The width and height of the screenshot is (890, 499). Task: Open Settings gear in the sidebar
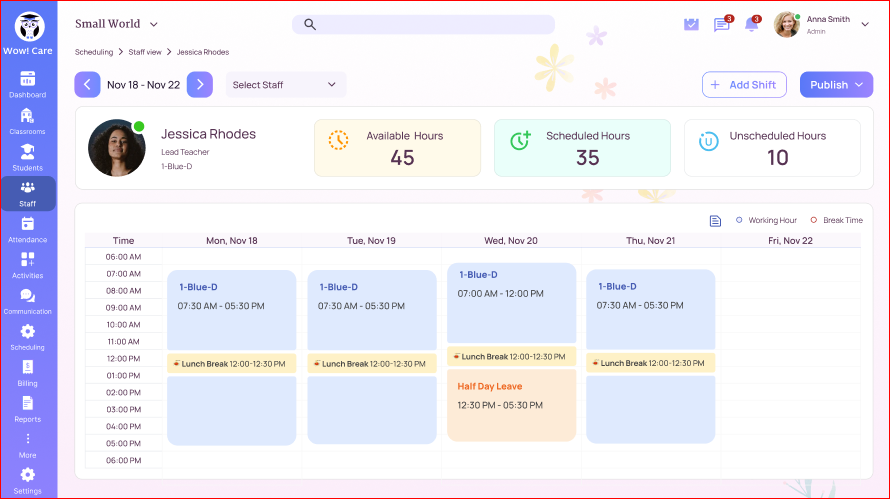point(28,479)
